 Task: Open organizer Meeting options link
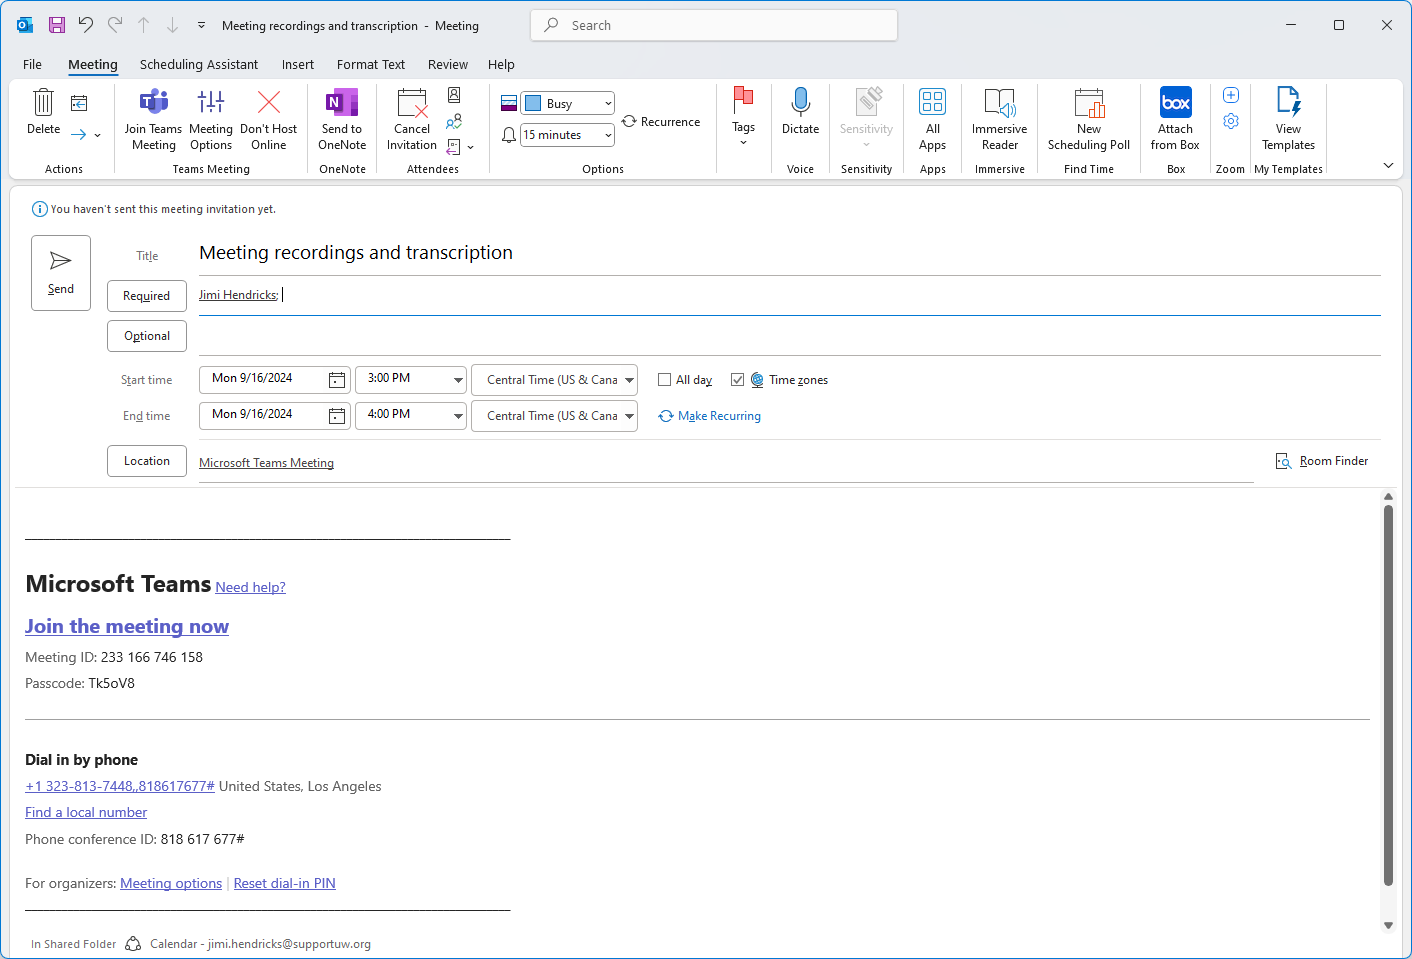(x=171, y=883)
